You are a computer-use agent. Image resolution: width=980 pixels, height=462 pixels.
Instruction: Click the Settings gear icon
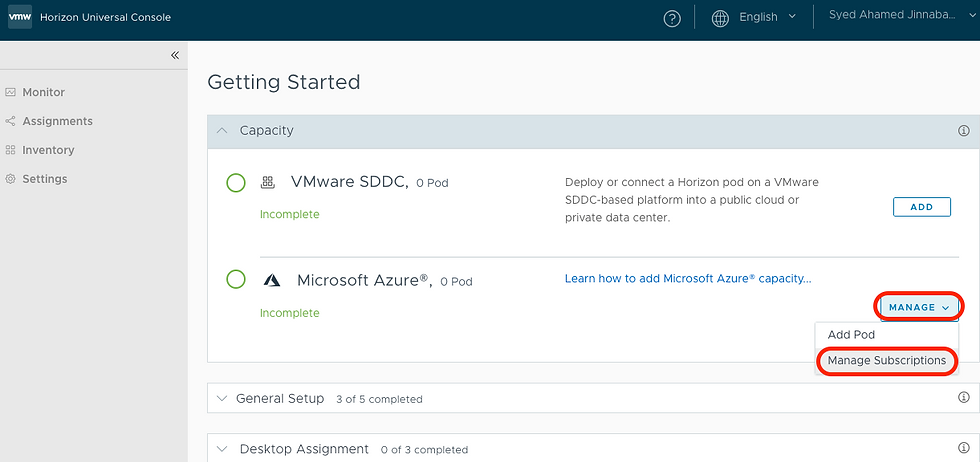[10, 179]
